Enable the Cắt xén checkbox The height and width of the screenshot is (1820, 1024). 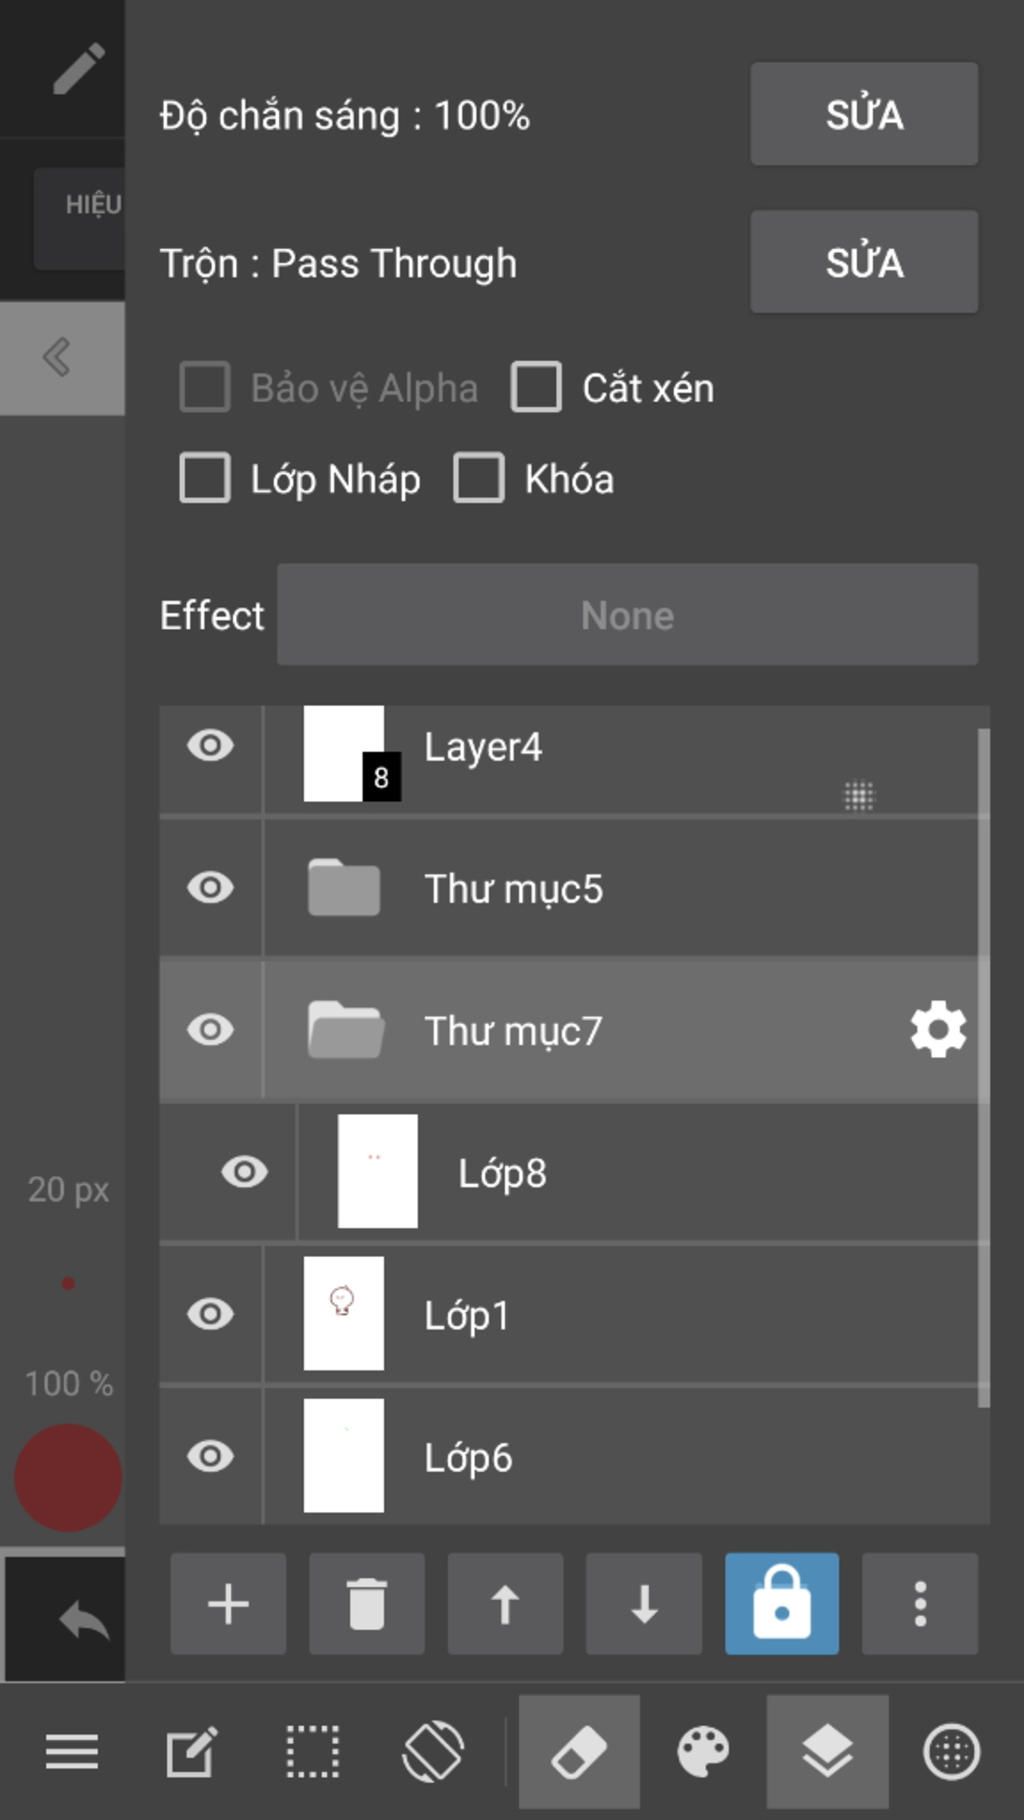click(x=537, y=387)
